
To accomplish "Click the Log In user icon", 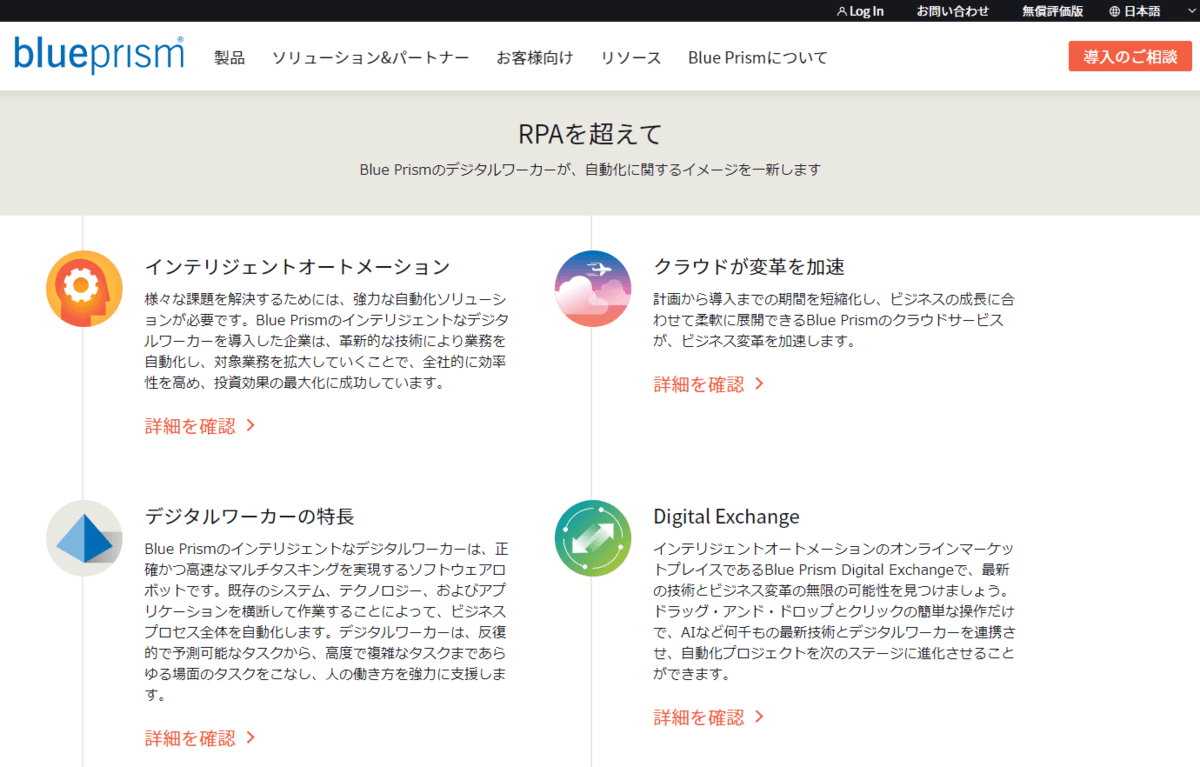I will click(x=841, y=11).
